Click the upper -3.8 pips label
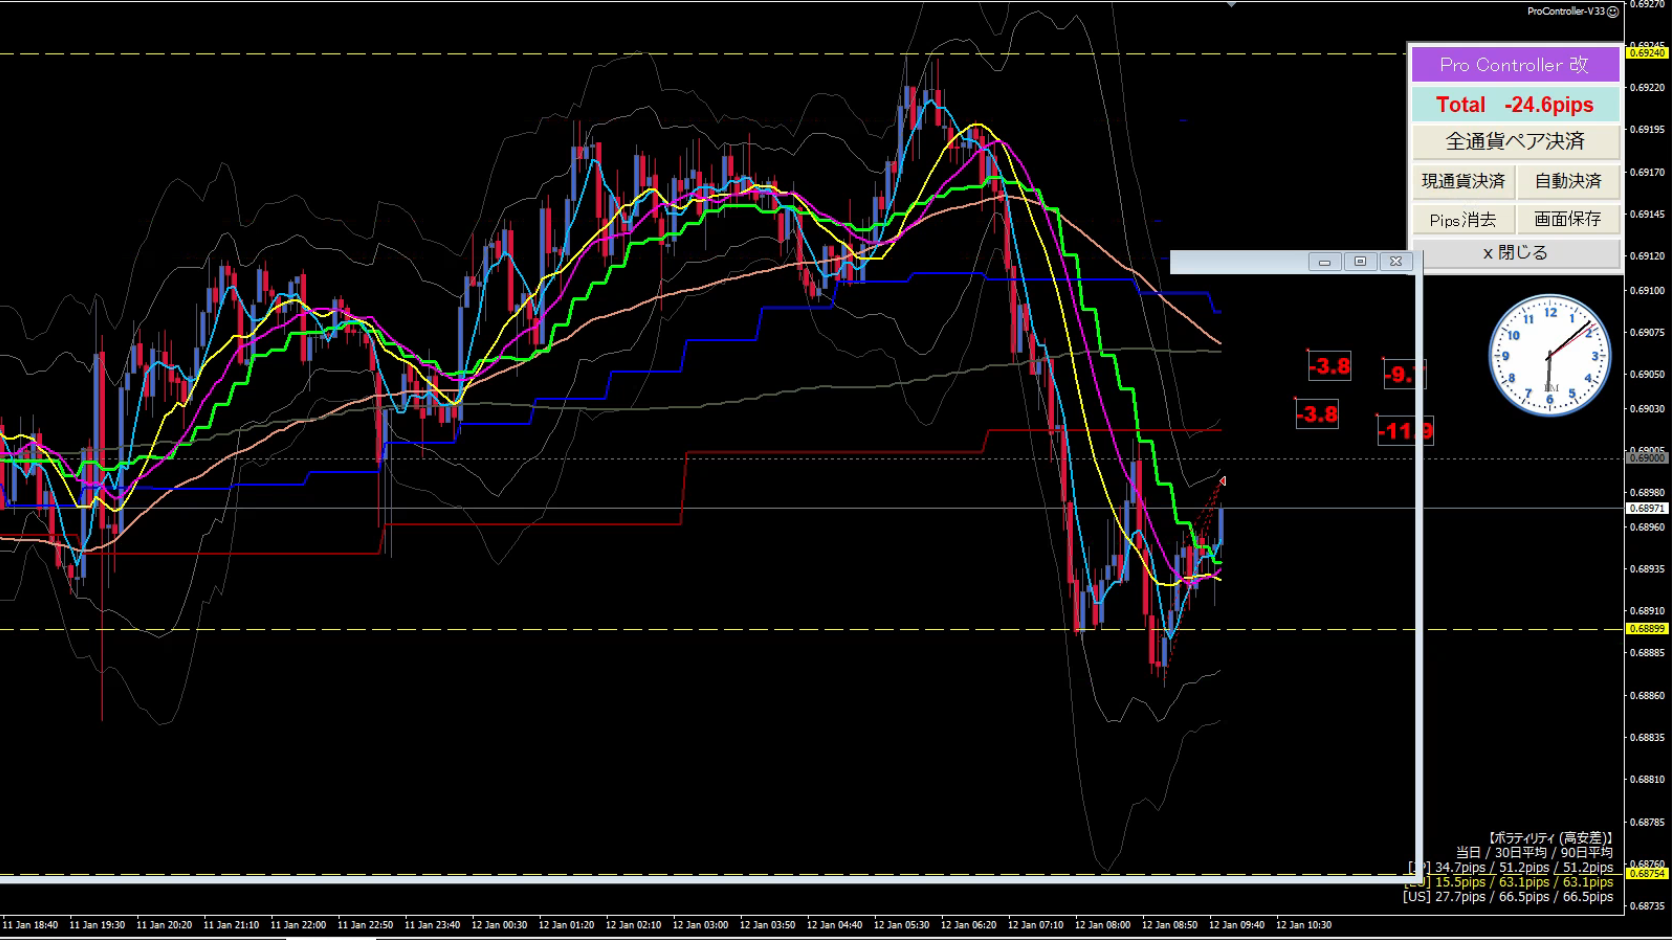 (1330, 366)
